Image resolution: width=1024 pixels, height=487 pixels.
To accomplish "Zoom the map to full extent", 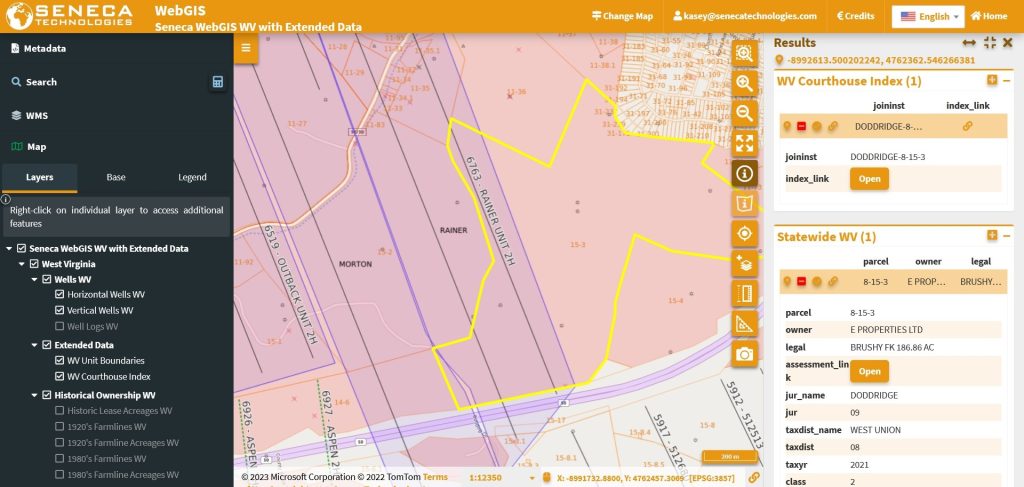I will 744,143.
